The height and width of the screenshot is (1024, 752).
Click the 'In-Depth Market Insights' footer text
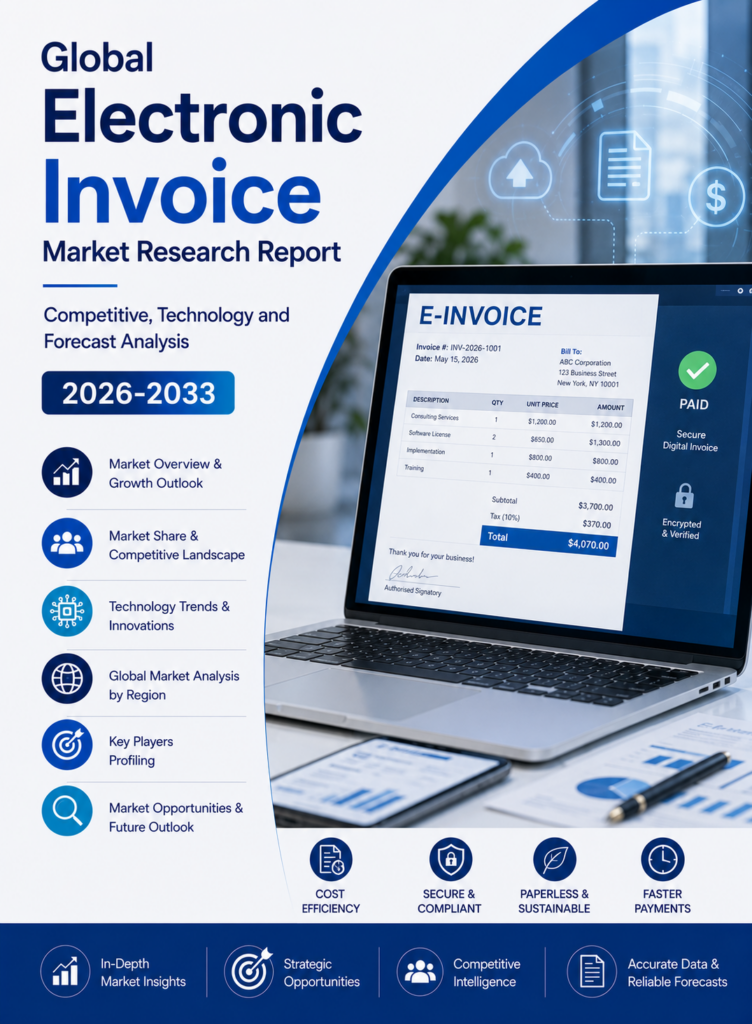click(143, 972)
